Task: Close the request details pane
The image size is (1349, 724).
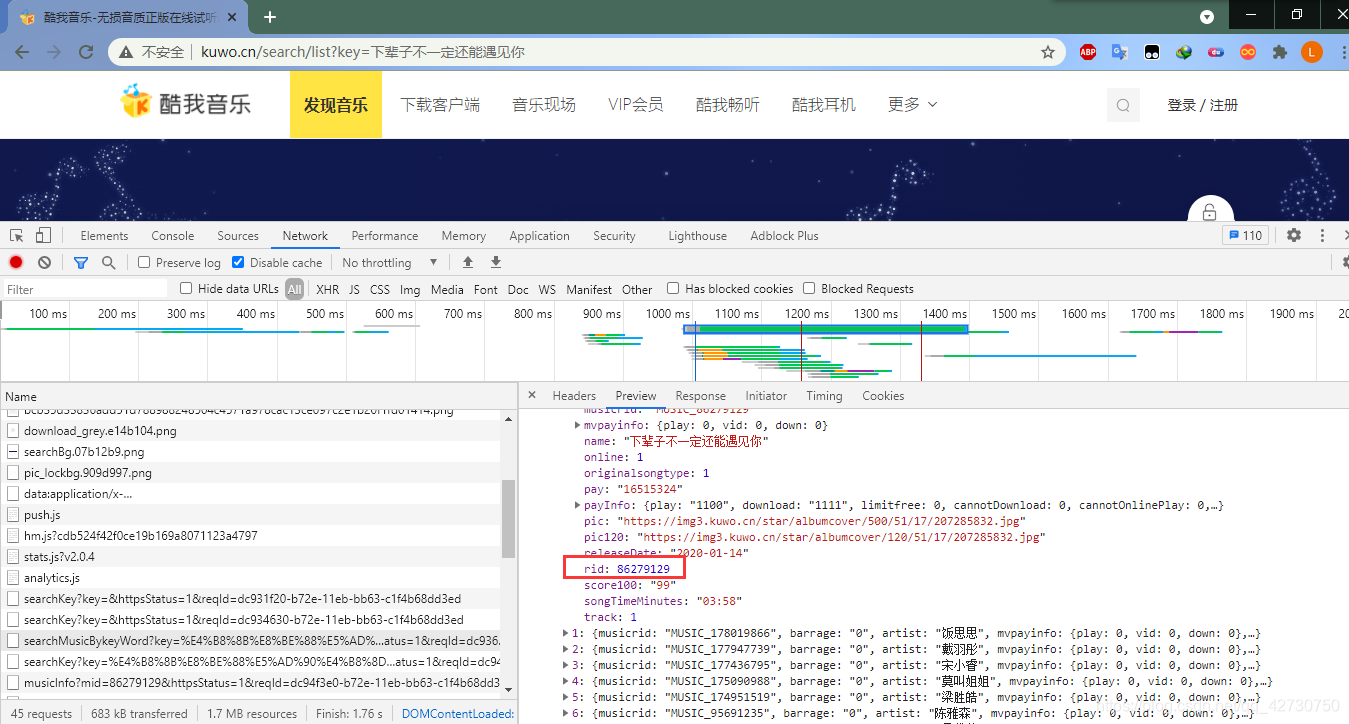Action: [532, 395]
